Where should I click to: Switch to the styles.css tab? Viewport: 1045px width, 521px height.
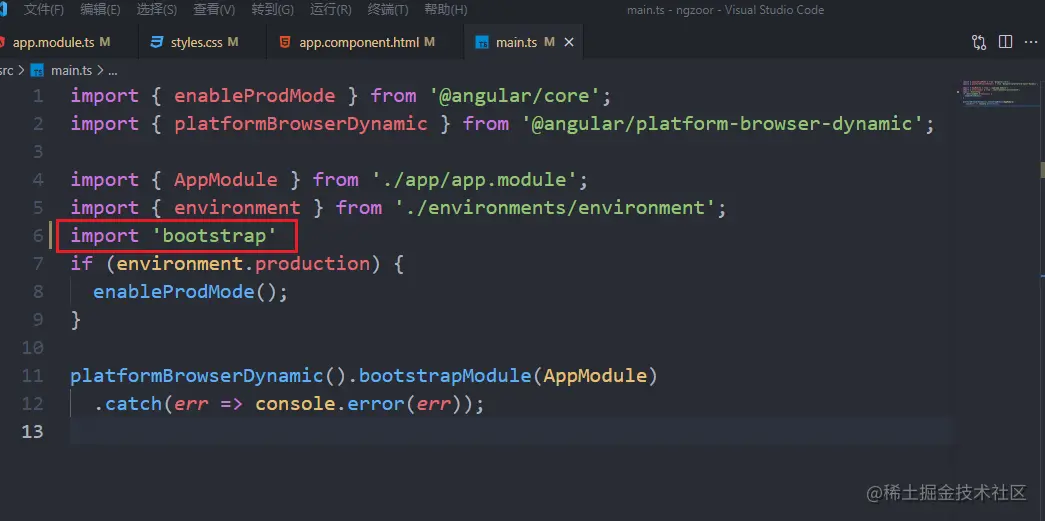[203, 42]
